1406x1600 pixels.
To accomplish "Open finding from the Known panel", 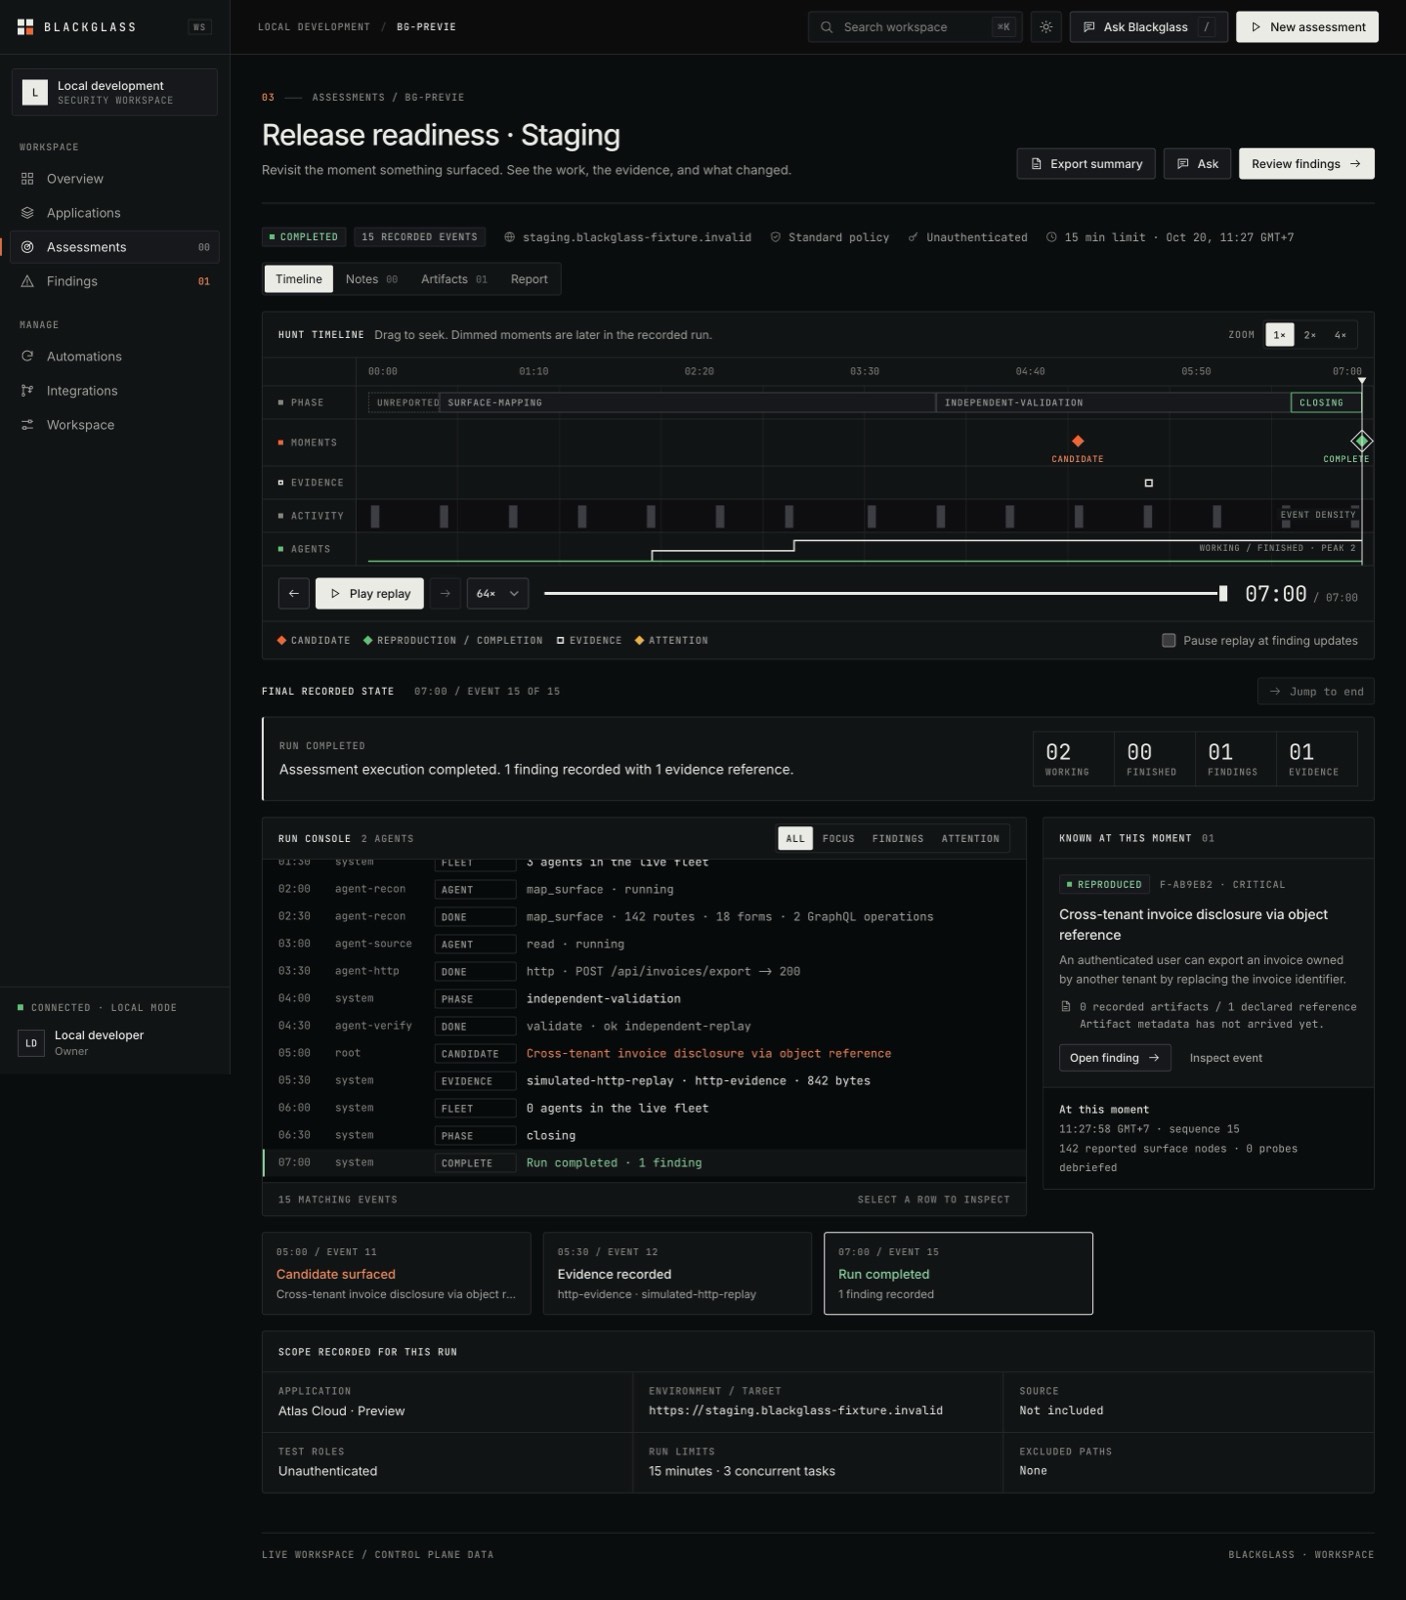I will pyautogui.click(x=1114, y=1058).
